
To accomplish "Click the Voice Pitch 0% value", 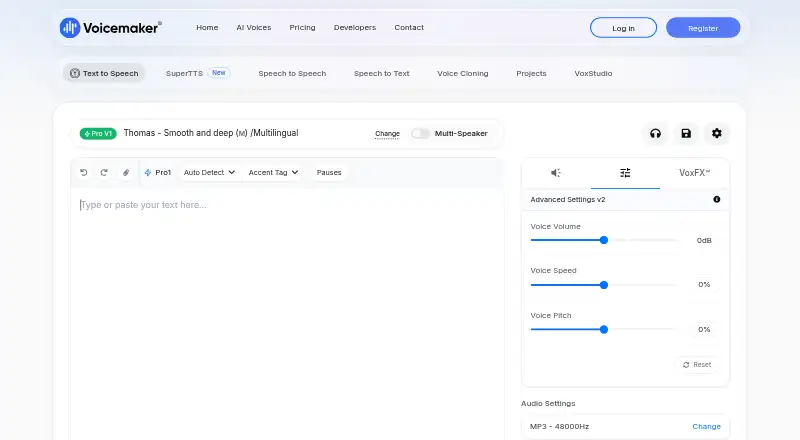I will point(704,330).
